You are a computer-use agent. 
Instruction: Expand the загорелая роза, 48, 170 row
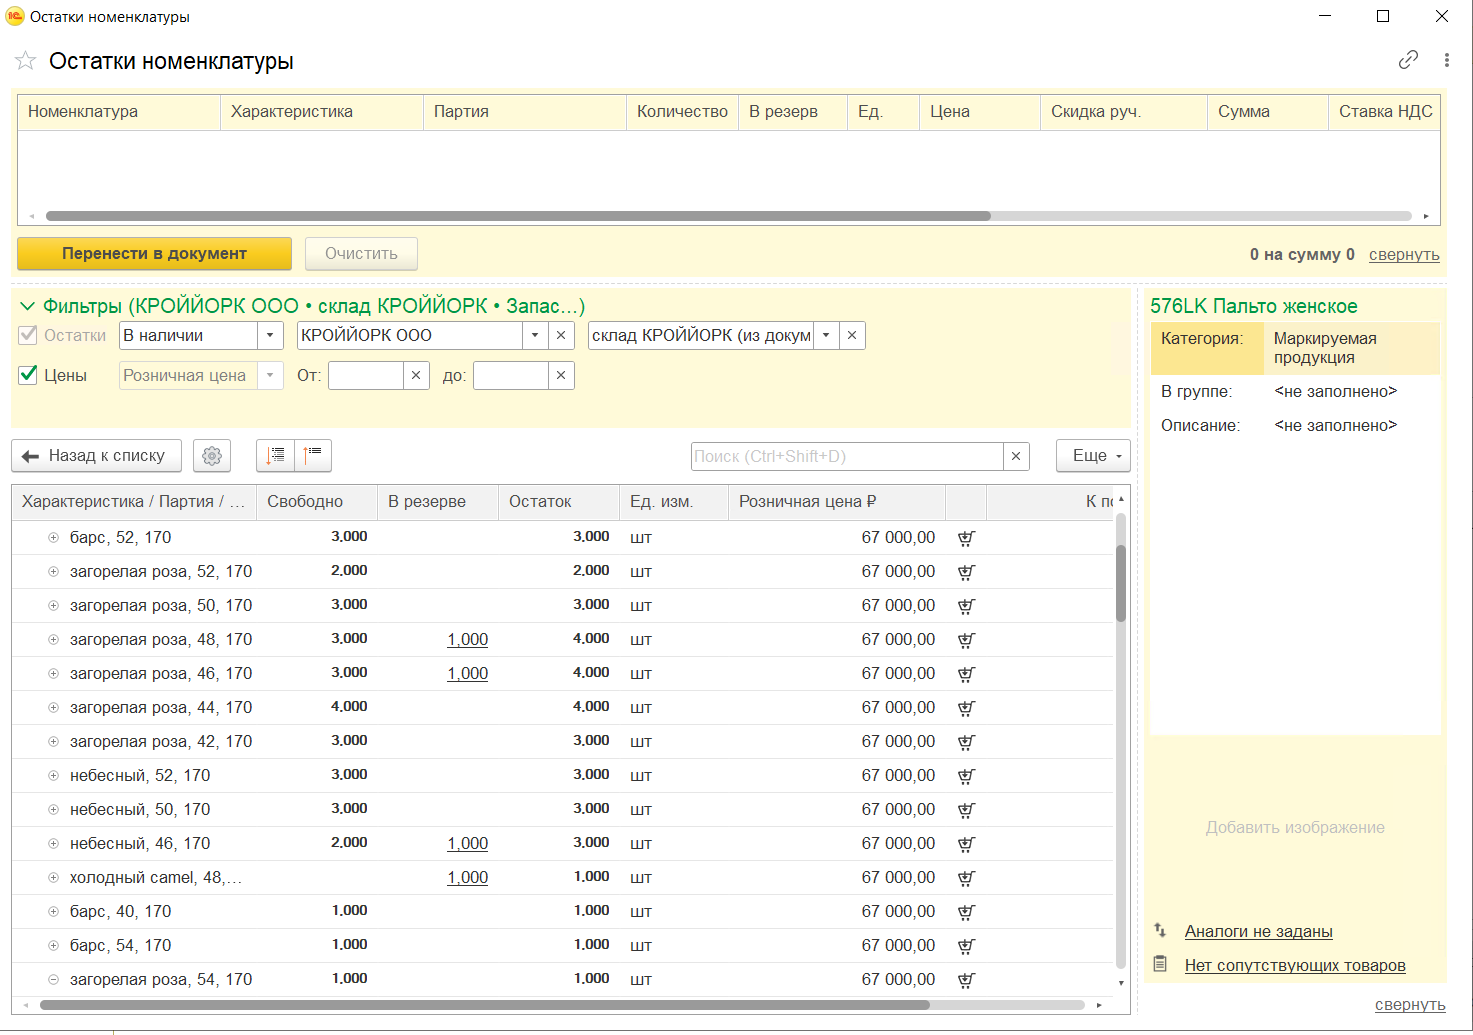pos(54,640)
